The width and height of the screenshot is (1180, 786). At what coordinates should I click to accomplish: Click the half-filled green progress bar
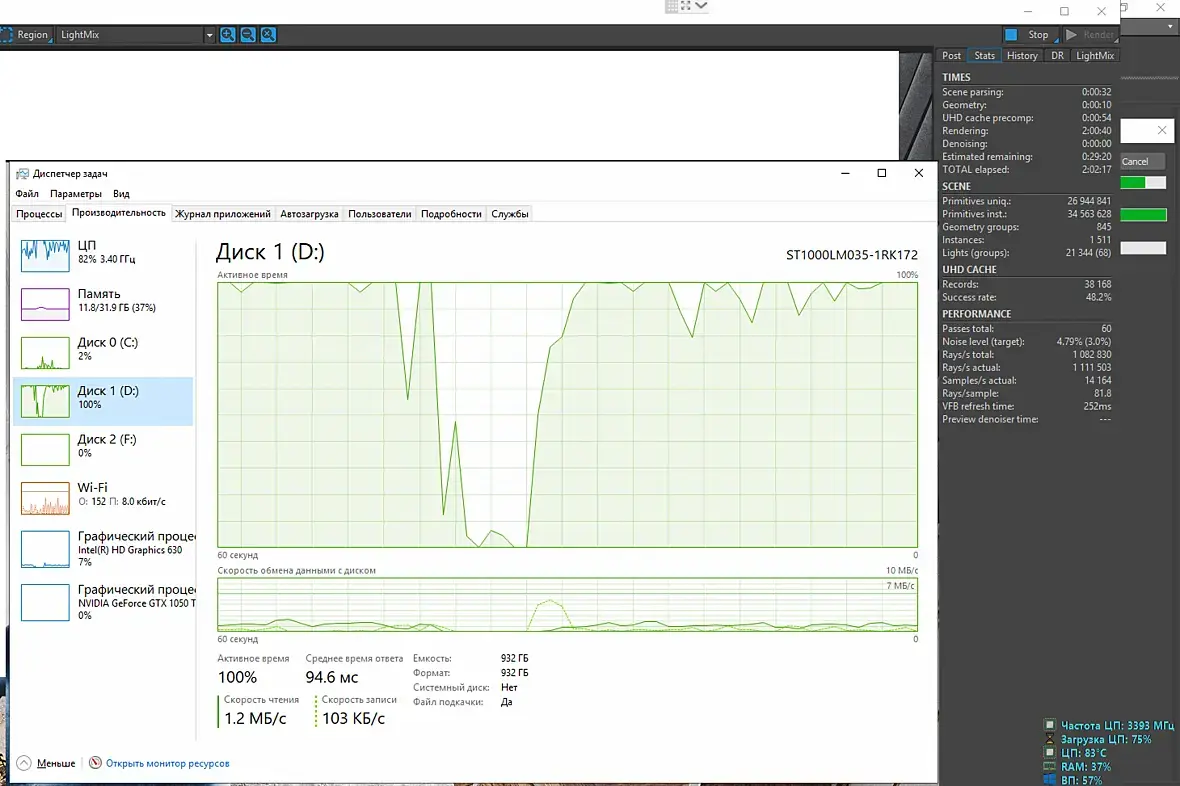pos(1143,182)
